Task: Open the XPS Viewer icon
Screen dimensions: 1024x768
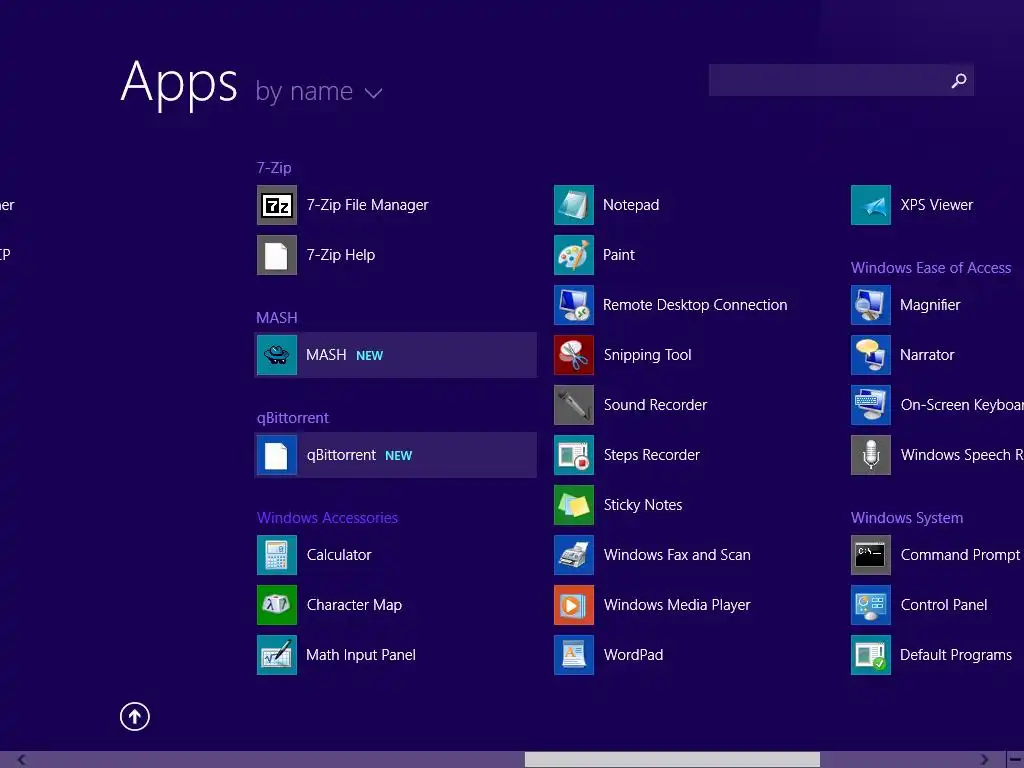Action: 871,205
